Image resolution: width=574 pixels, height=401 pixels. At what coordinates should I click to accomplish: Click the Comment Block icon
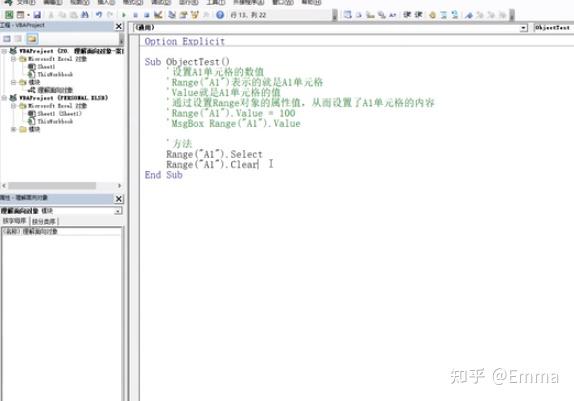pos(444,15)
